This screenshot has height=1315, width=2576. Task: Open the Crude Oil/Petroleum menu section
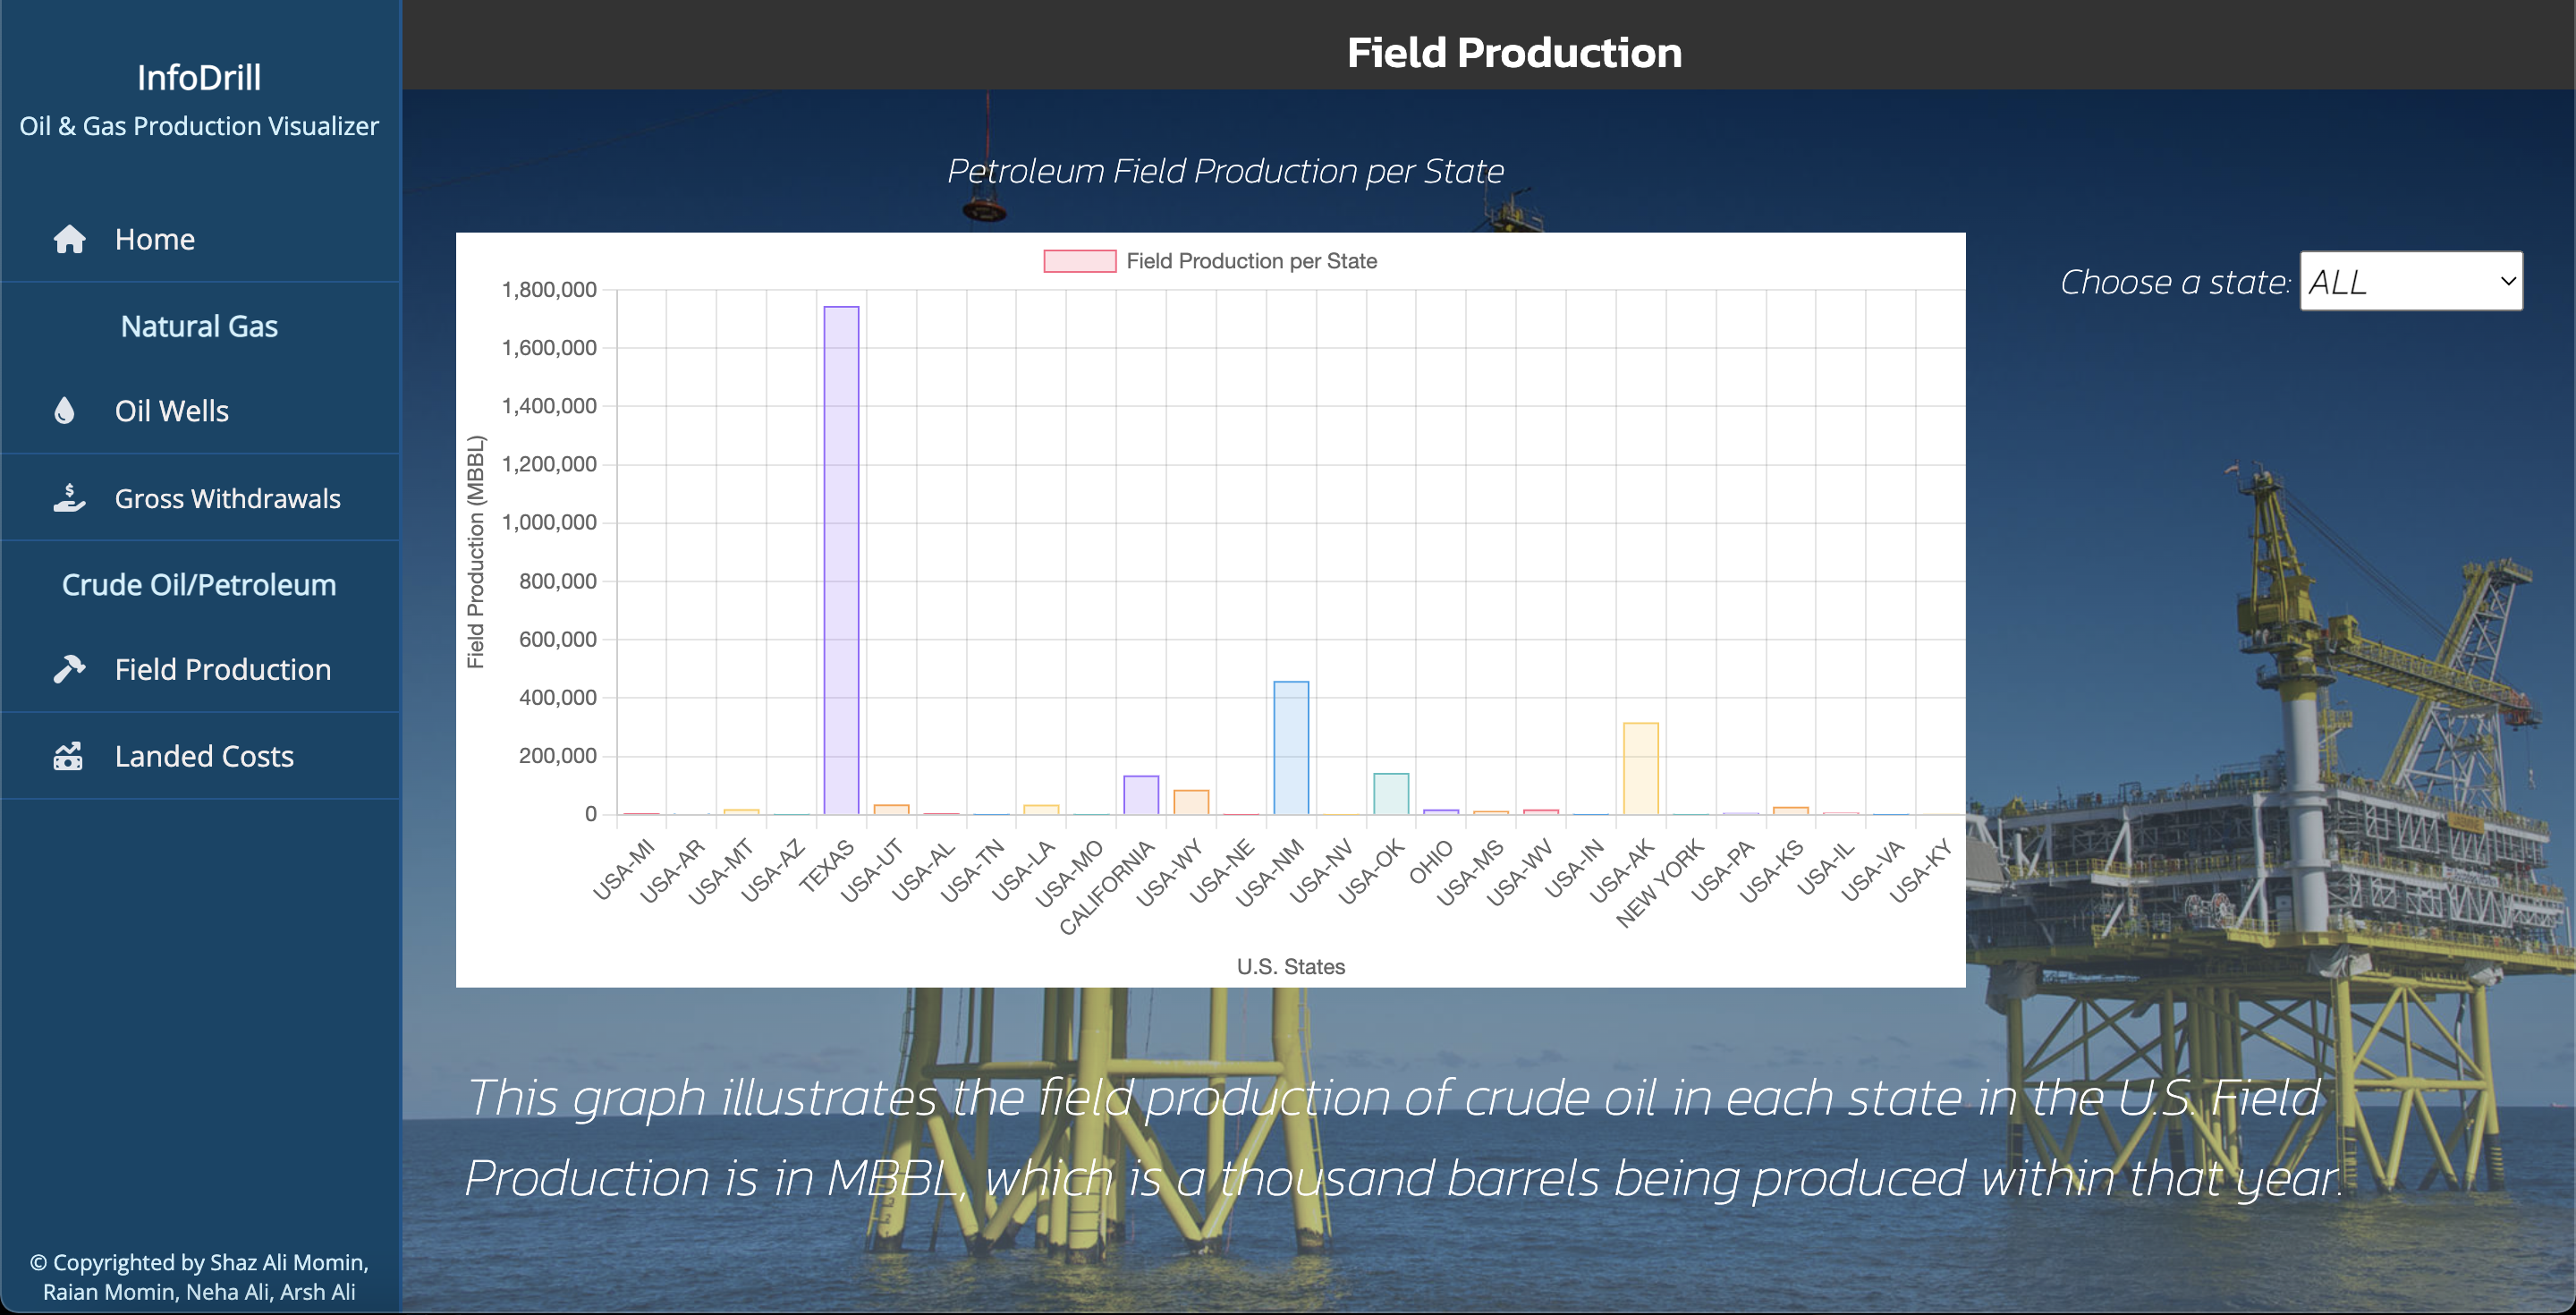tap(199, 584)
